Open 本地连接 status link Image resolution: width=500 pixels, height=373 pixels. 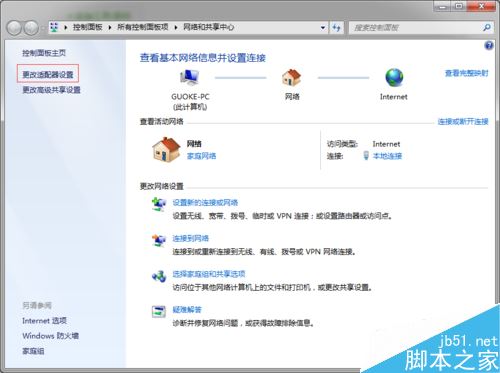point(387,156)
